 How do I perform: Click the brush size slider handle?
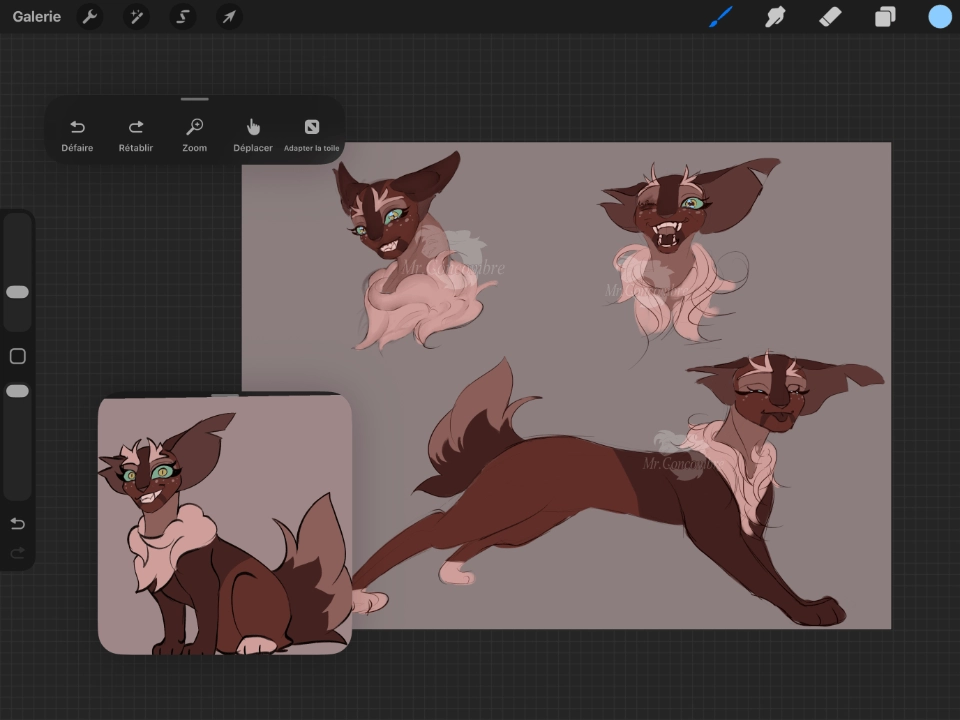tap(17, 292)
